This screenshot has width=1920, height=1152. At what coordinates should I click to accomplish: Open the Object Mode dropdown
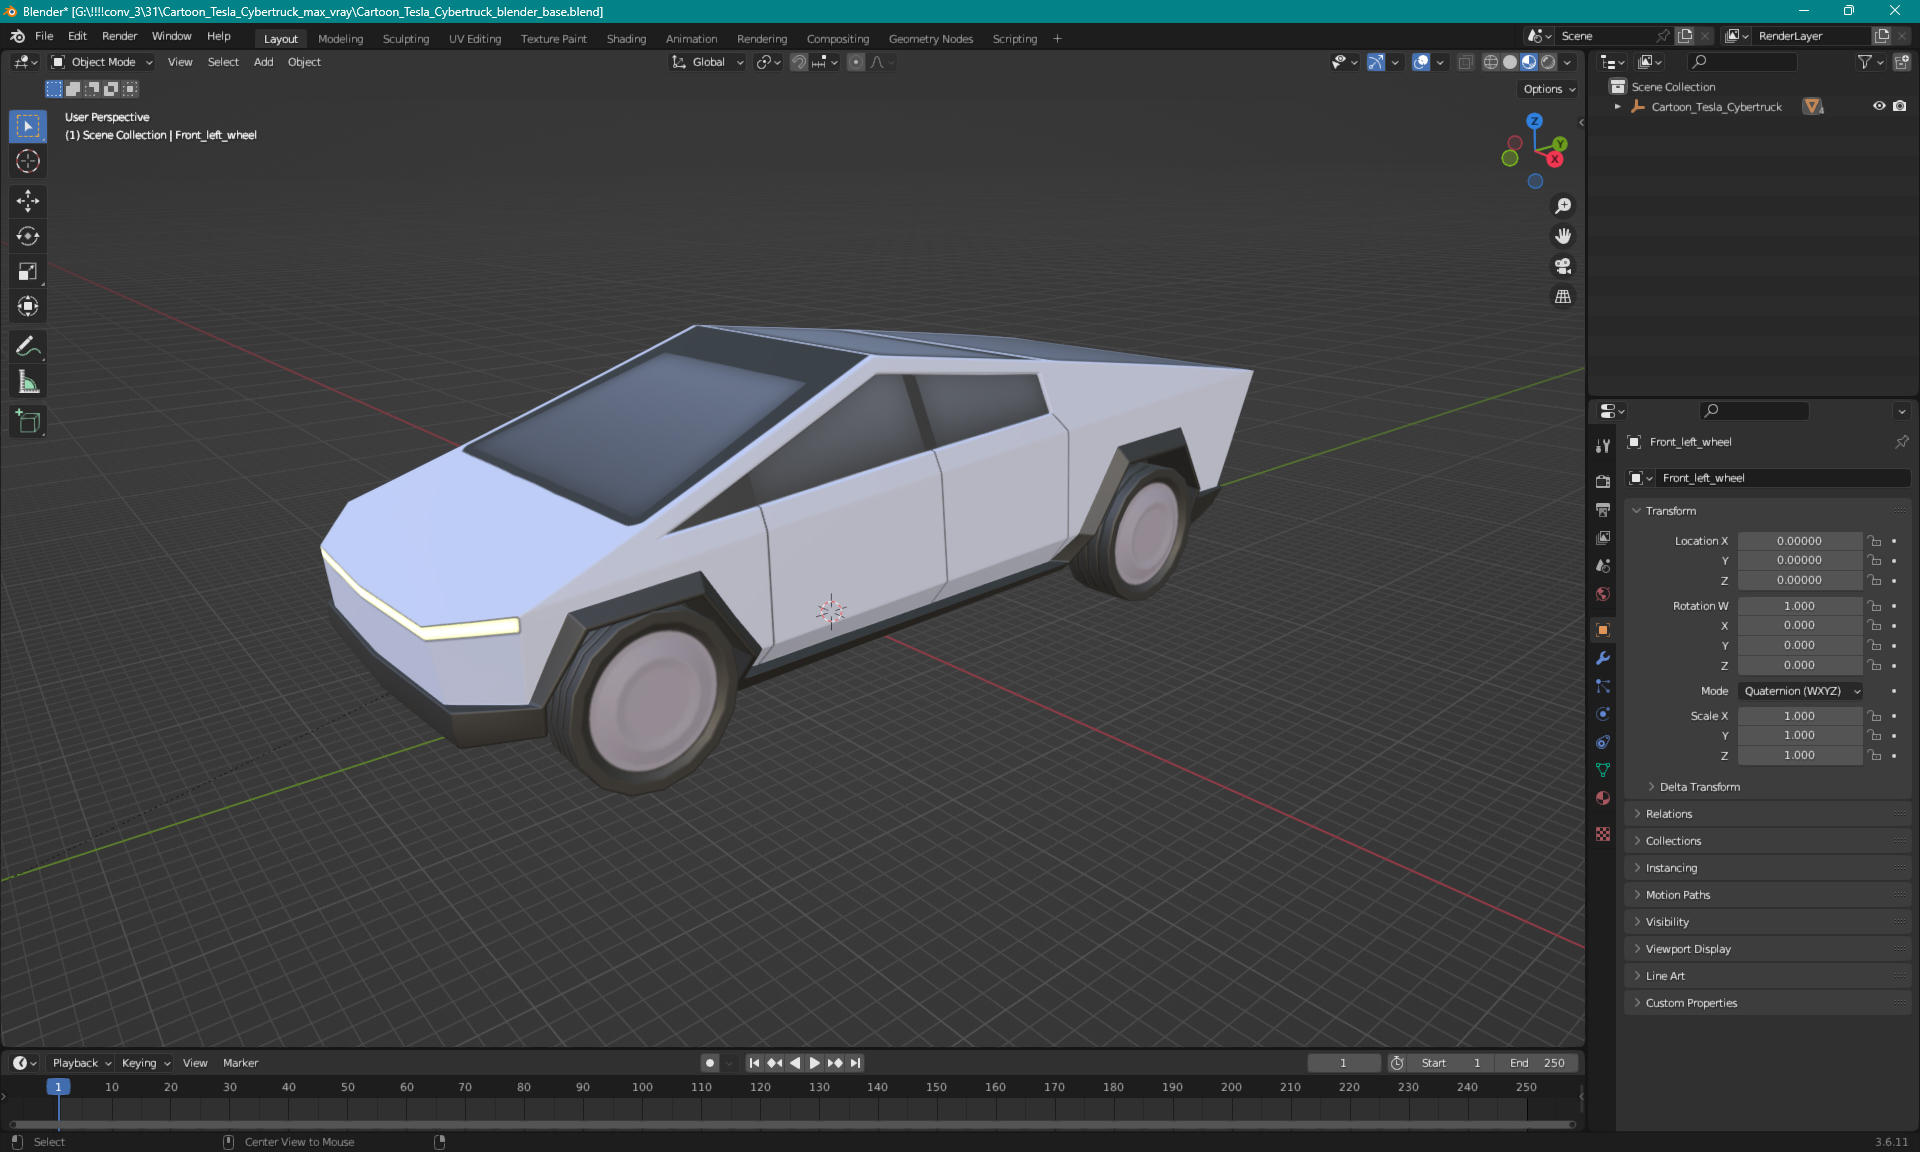[x=102, y=62]
